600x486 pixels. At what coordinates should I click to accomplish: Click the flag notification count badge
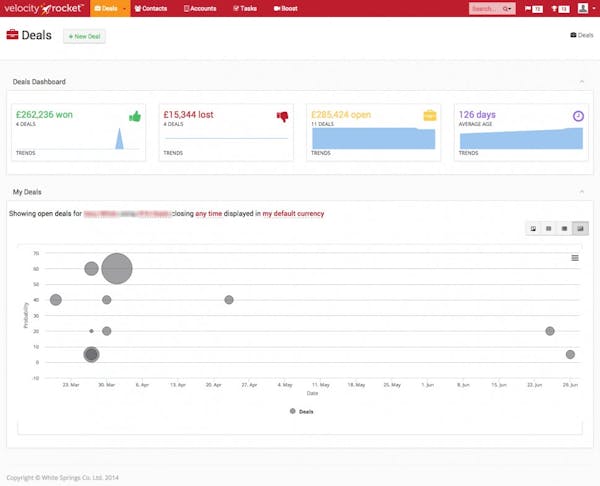537,9
